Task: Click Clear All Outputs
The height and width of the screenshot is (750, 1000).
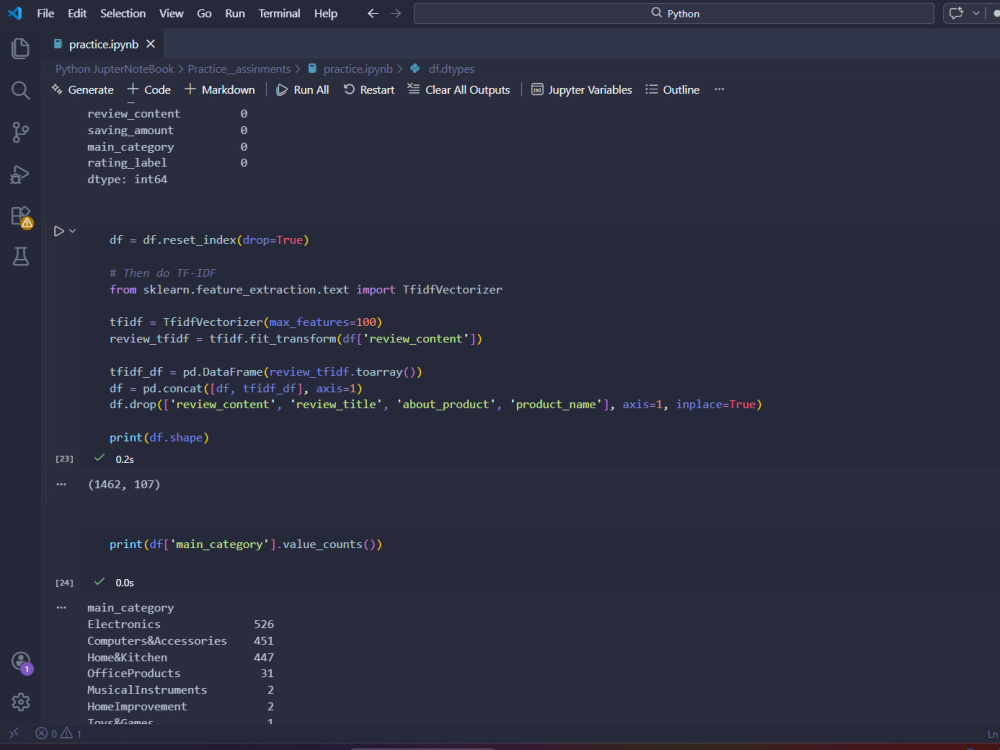Action: pos(459,90)
